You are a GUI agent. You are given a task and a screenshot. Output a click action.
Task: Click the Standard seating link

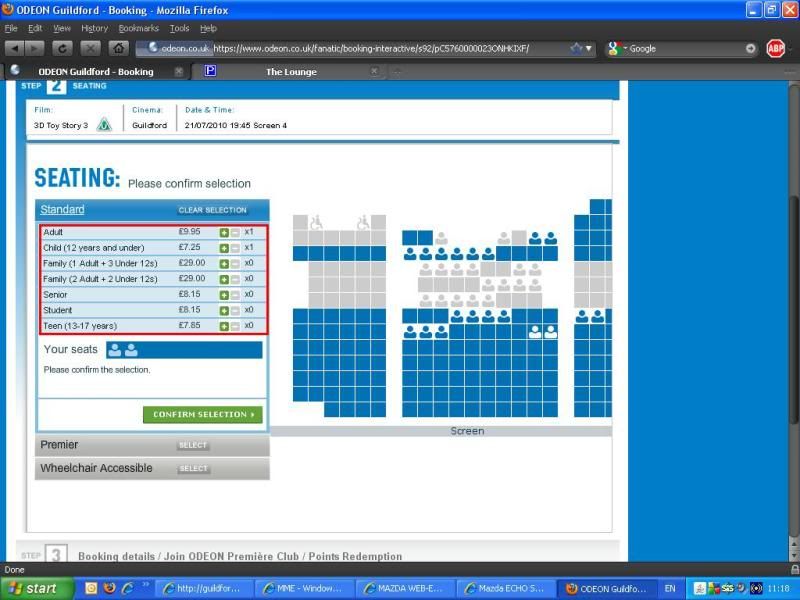(62, 210)
